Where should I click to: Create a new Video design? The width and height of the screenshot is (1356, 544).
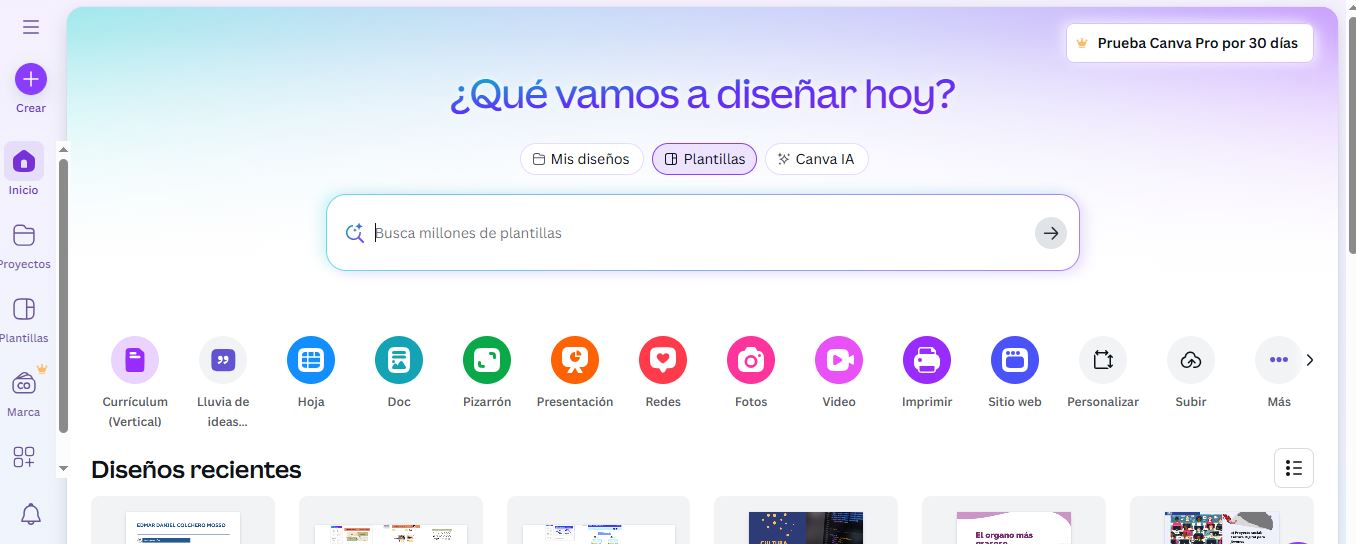coord(839,360)
